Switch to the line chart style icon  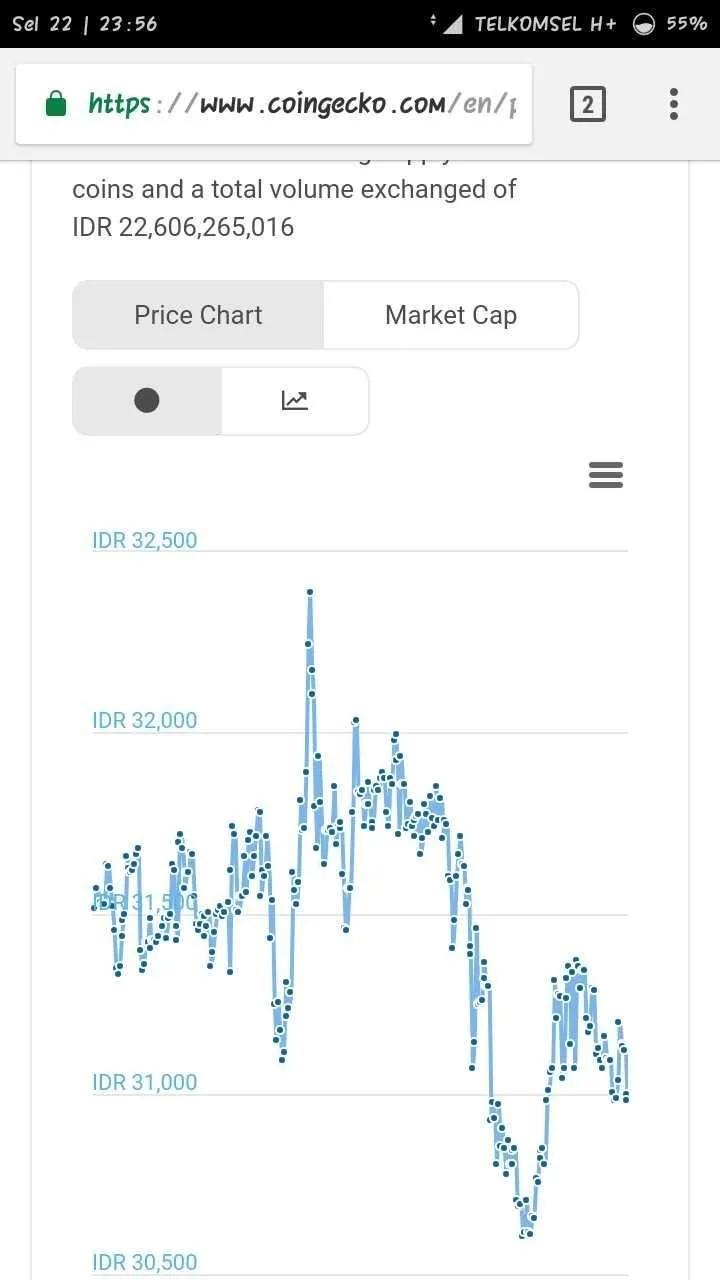[295, 401]
